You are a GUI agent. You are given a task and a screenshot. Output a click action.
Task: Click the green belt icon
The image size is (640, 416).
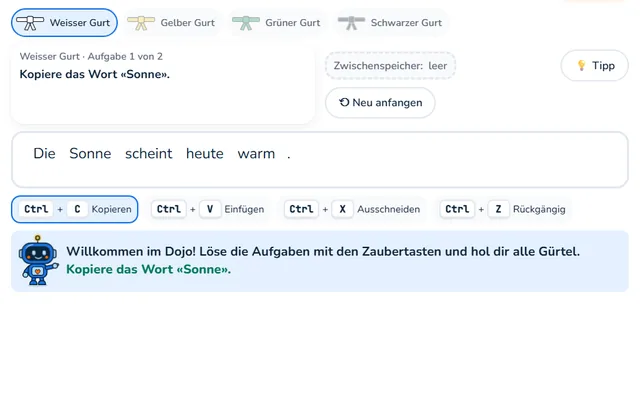pyautogui.click(x=246, y=23)
